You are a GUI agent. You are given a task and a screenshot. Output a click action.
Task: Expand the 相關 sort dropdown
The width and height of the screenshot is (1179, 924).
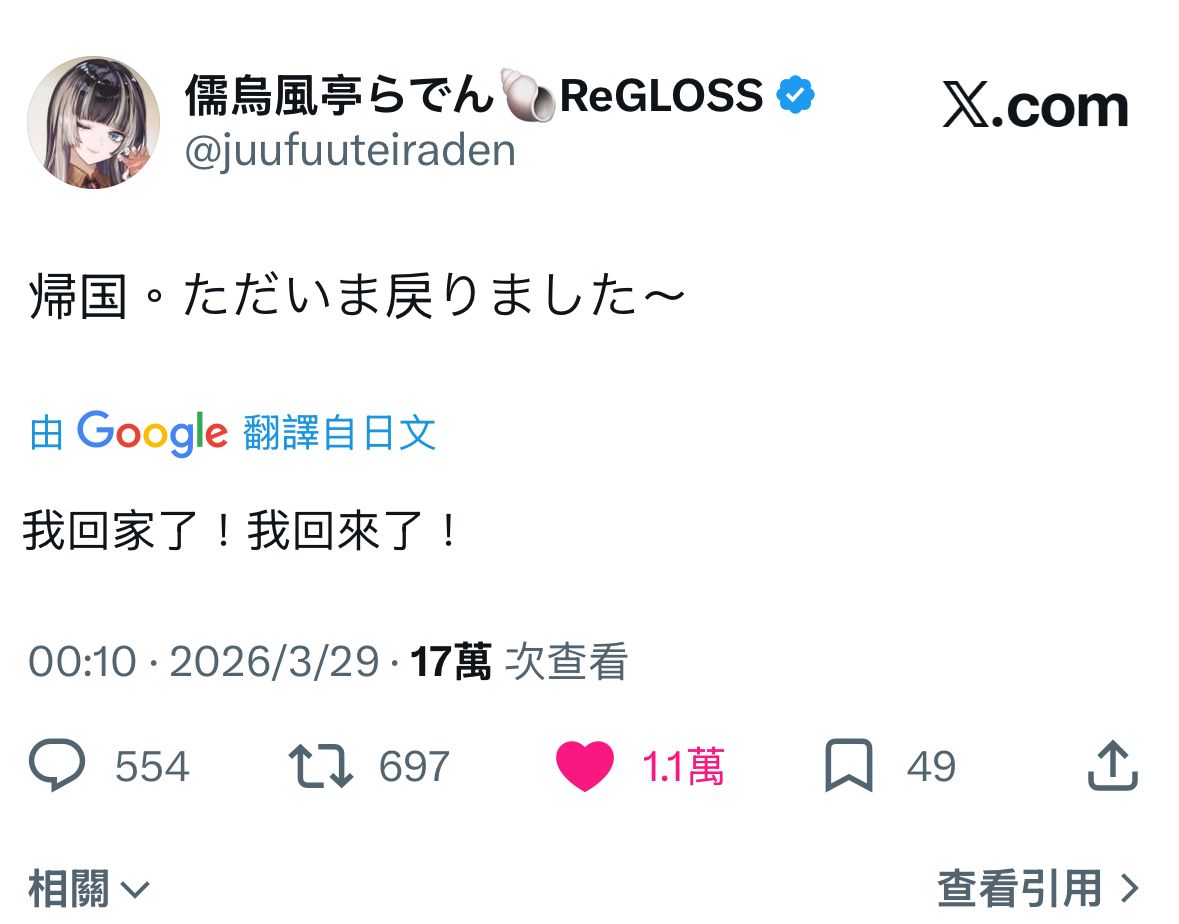[88, 888]
